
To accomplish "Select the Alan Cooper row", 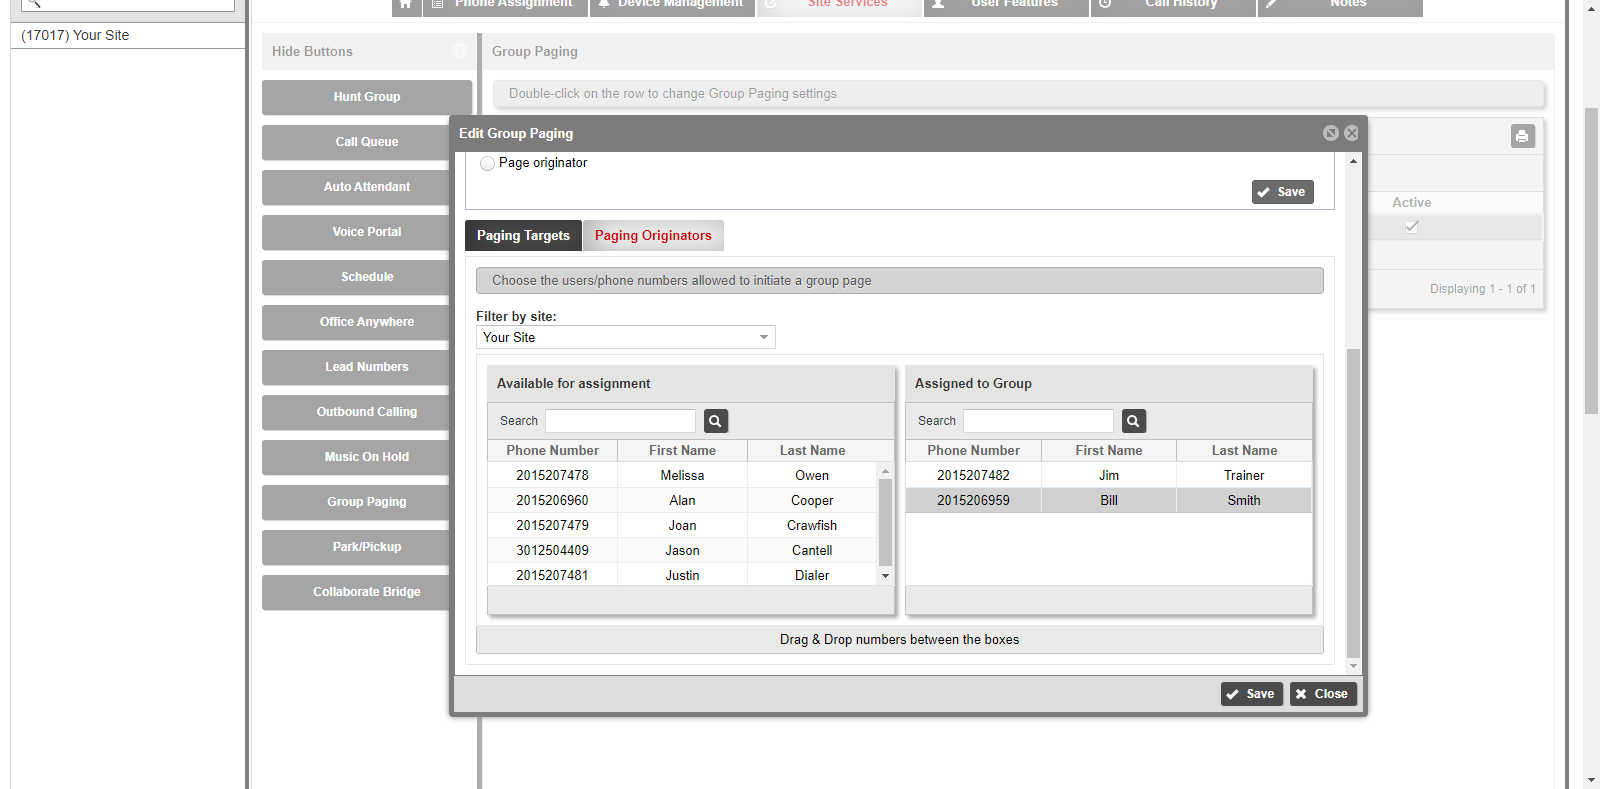I will (x=682, y=501).
